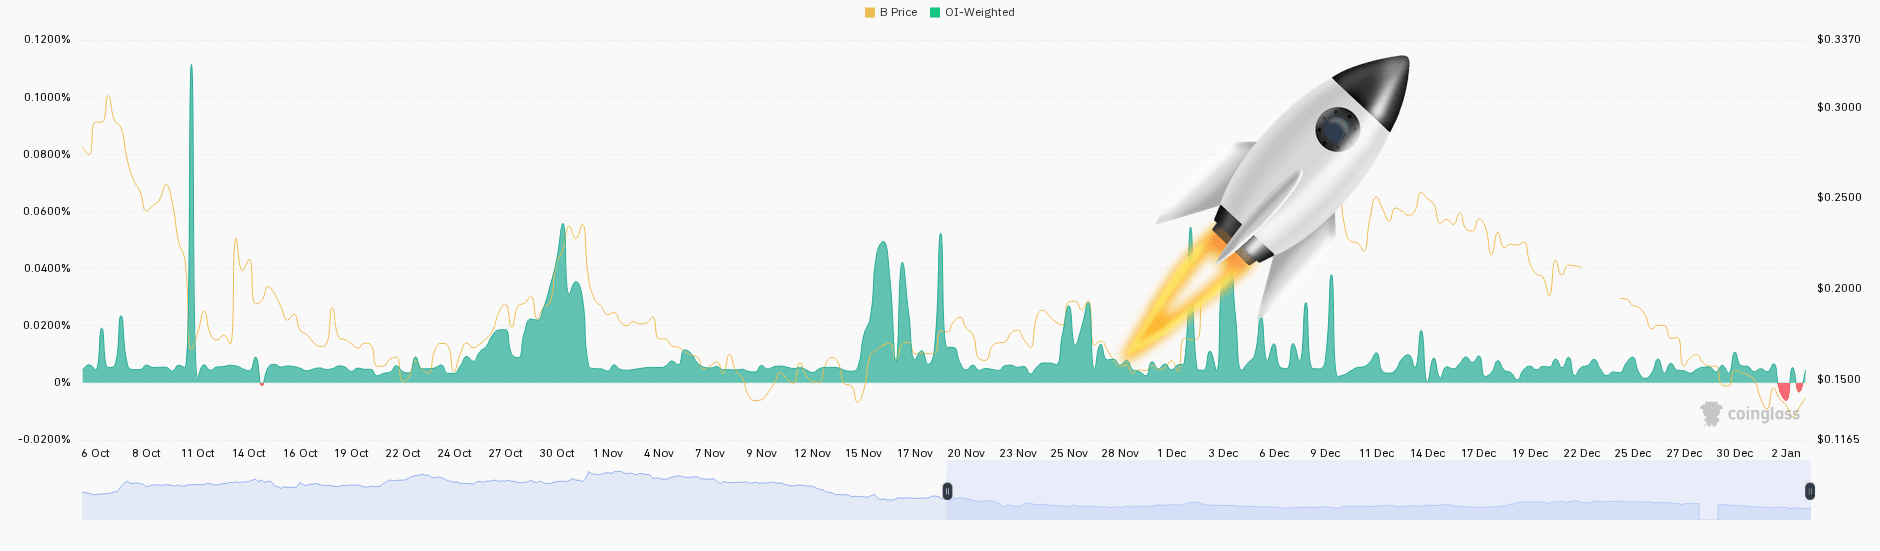Click the 30 Oct funding rate peak
The height and width of the screenshot is (551, 1880).
tap(563, 300)
